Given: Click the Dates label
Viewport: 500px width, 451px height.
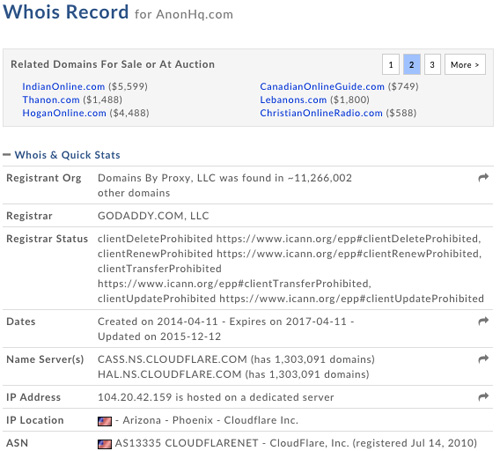Looking at the screenshot, I should [x=21, y=321].
